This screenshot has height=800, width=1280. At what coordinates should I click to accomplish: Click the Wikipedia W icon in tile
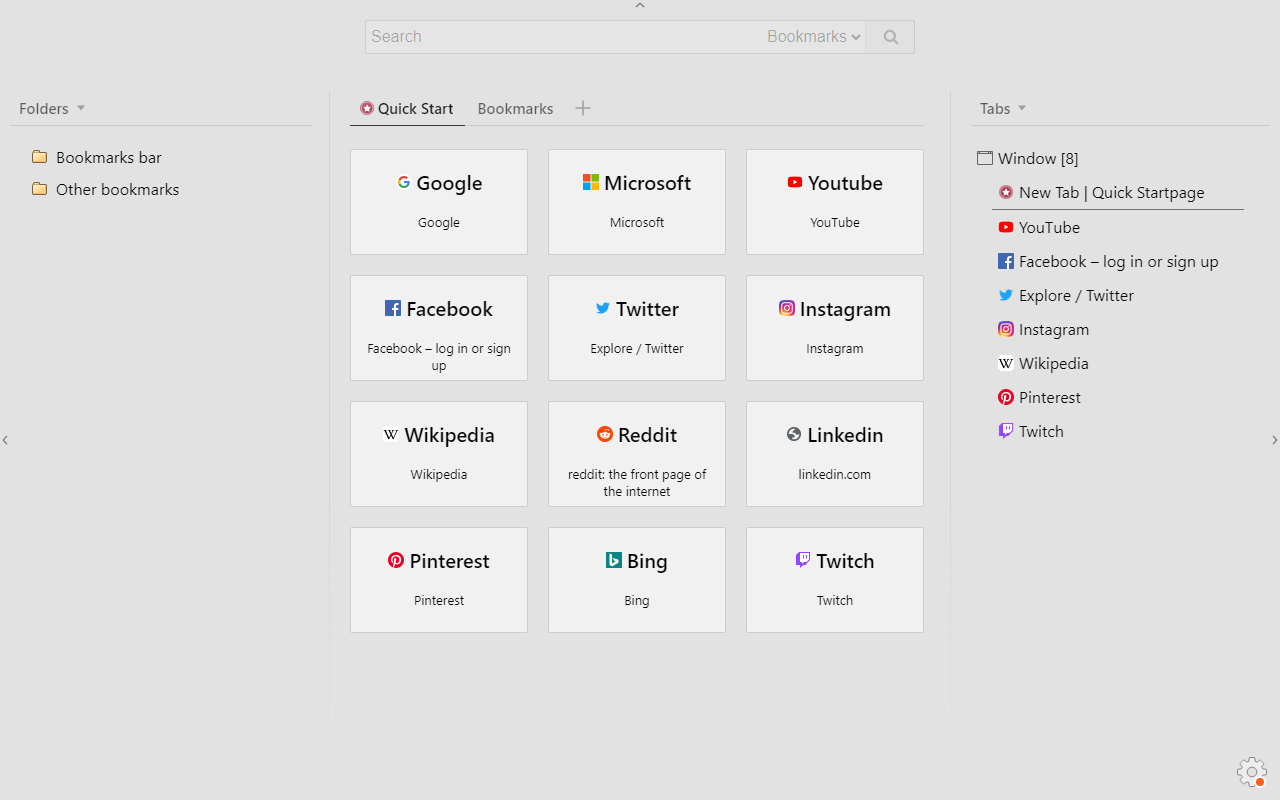(391, 434)
